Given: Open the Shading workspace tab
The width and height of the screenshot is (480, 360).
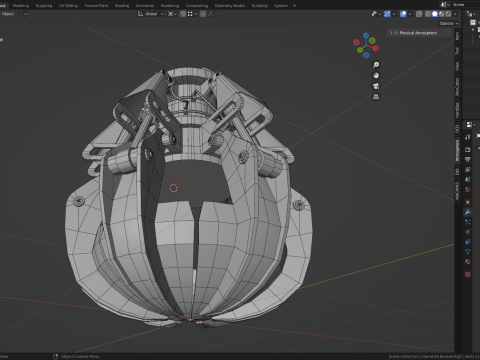Looking at the screenshot, I should 122,6.
